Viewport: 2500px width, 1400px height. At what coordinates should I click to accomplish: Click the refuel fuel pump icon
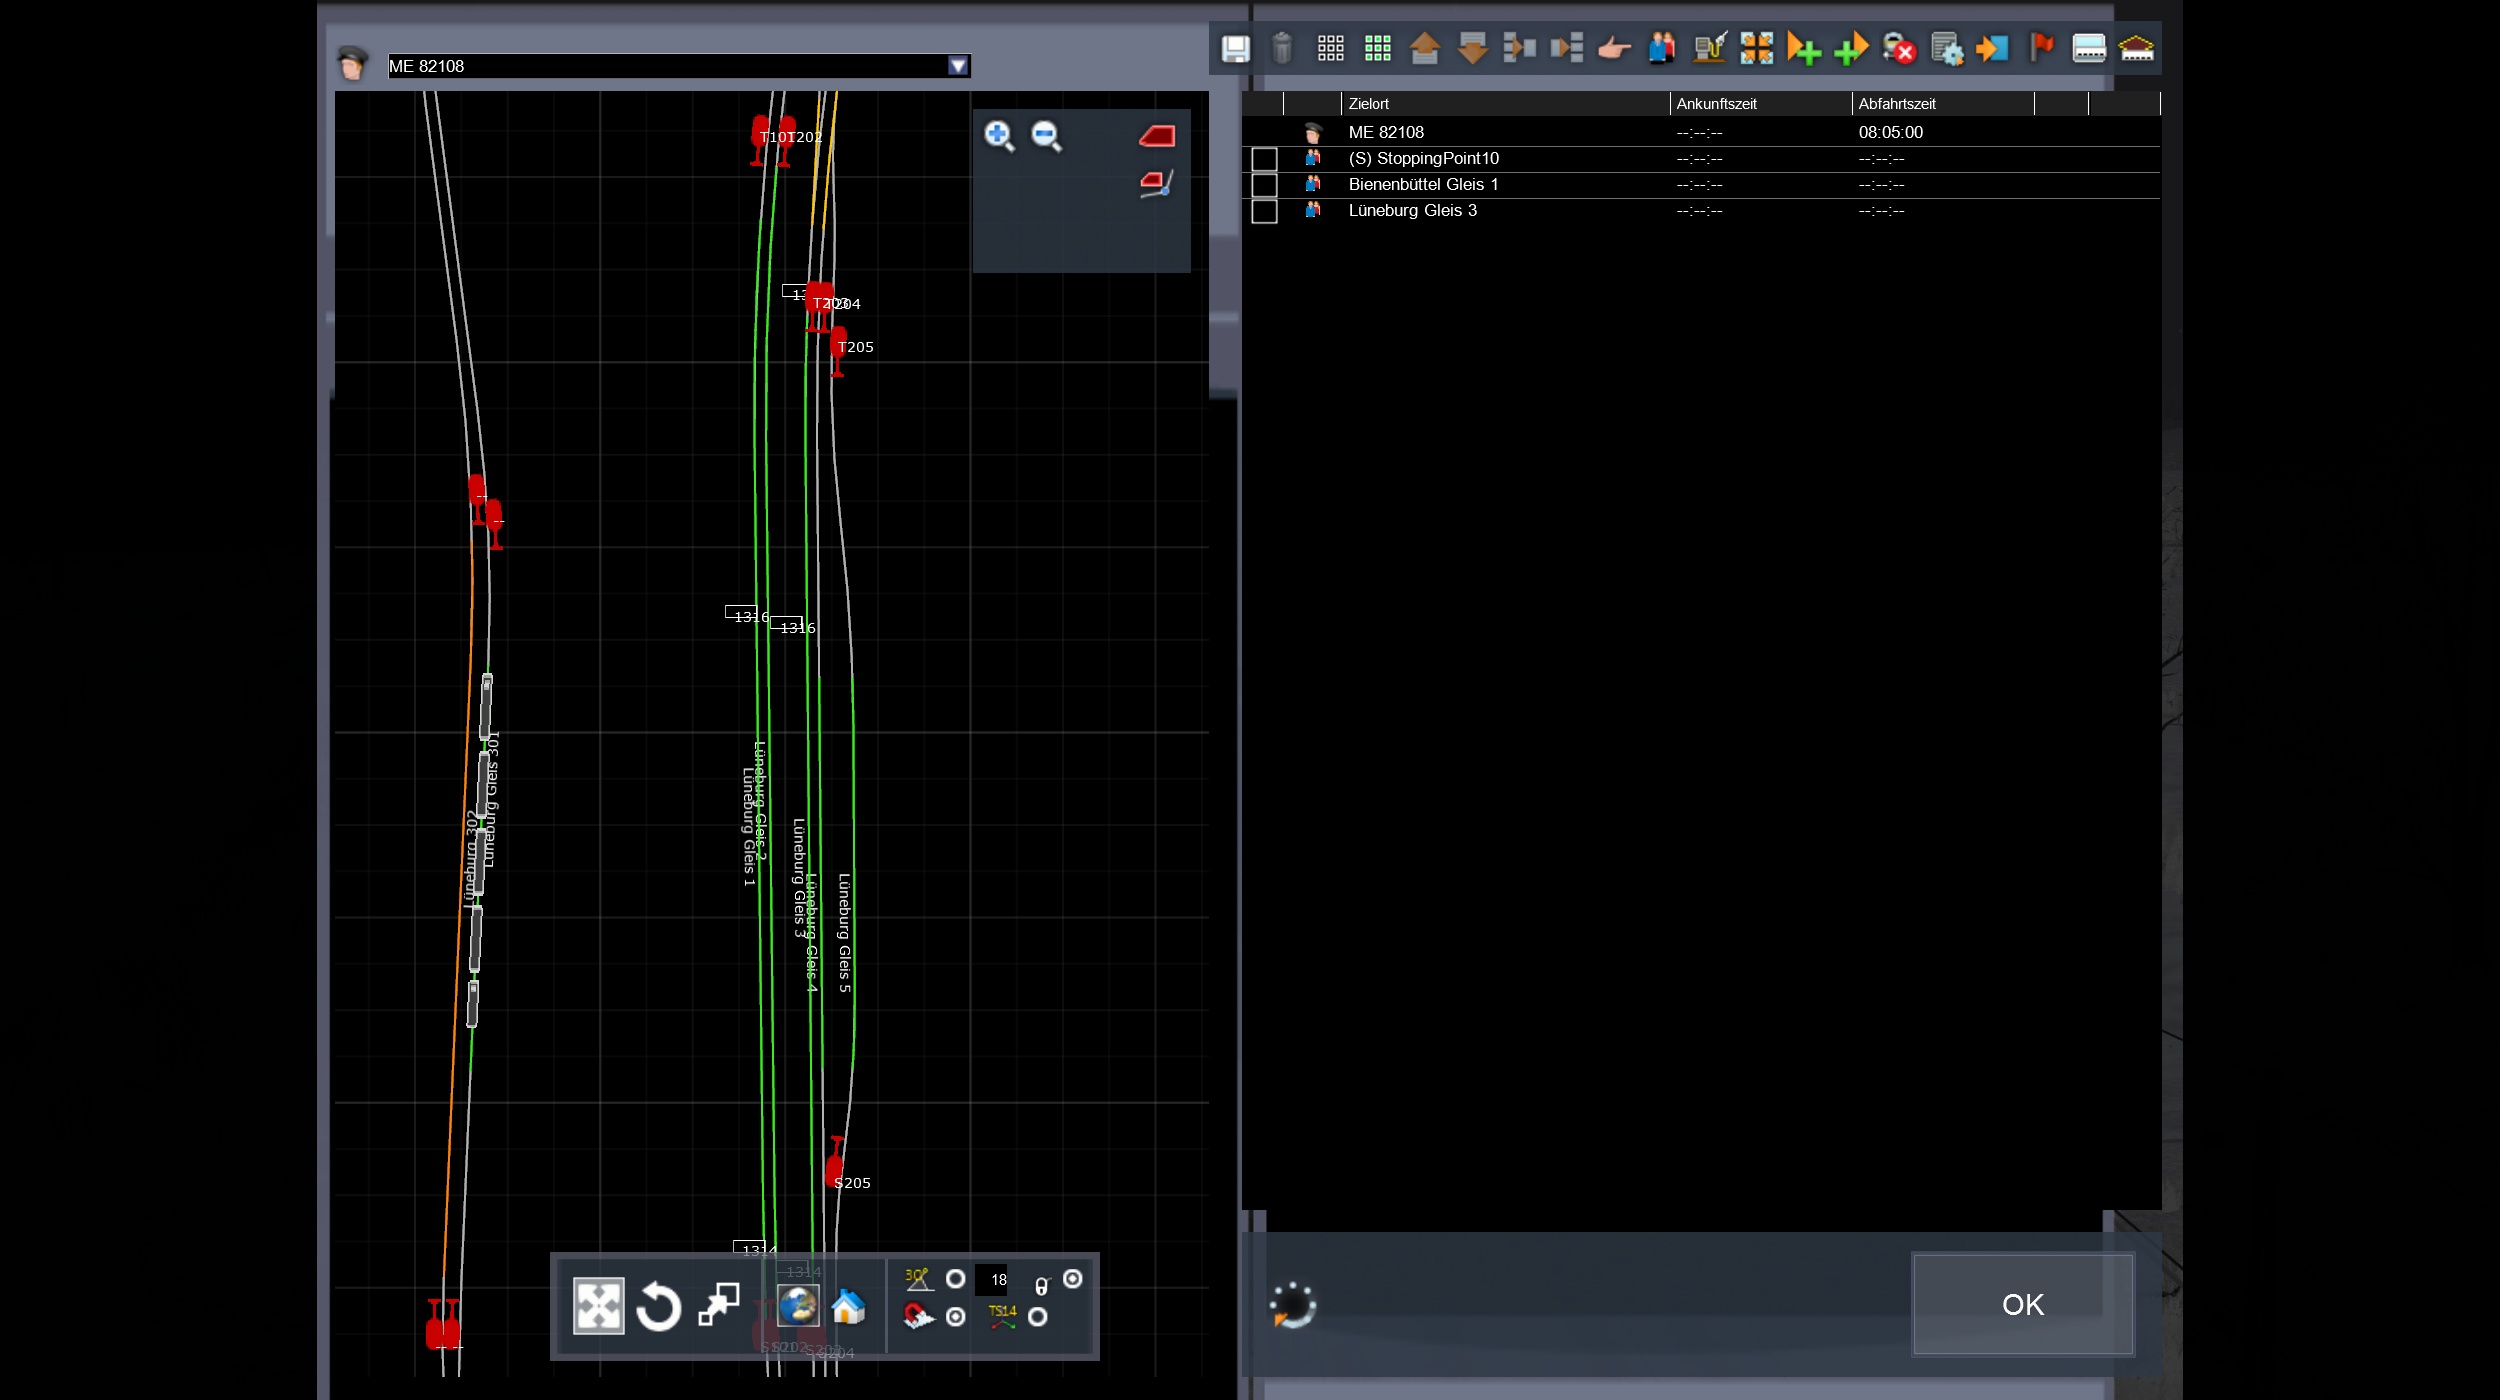point(1709,48)
